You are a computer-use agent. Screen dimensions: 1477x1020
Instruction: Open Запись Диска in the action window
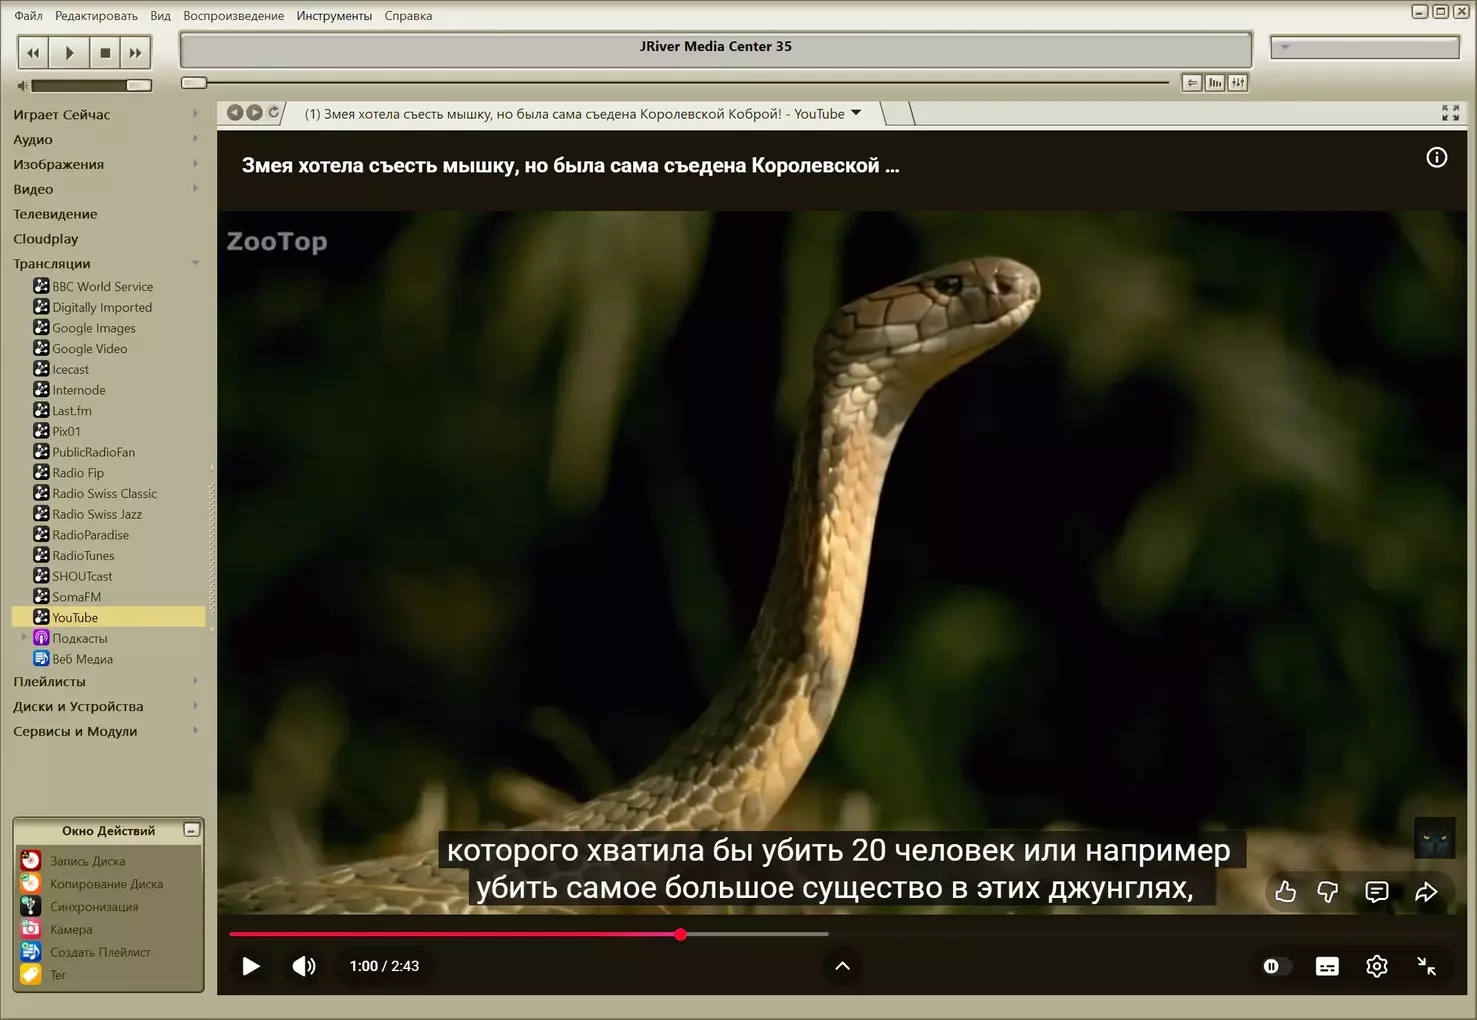tap(88, 861)
